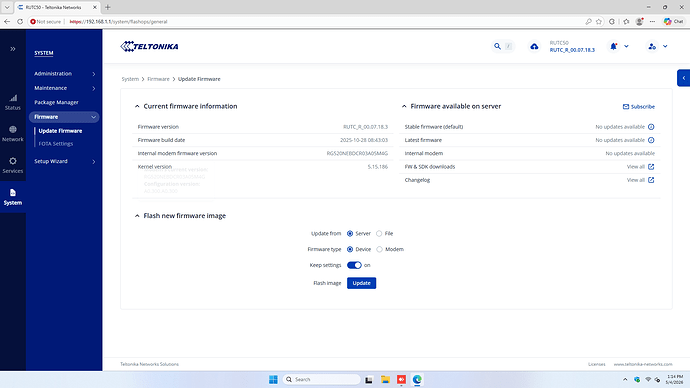The height and width of the screenshot is (388, 690).
Task: Open FW & SDK downloads external link icon
Action: [x=651, y=167]
